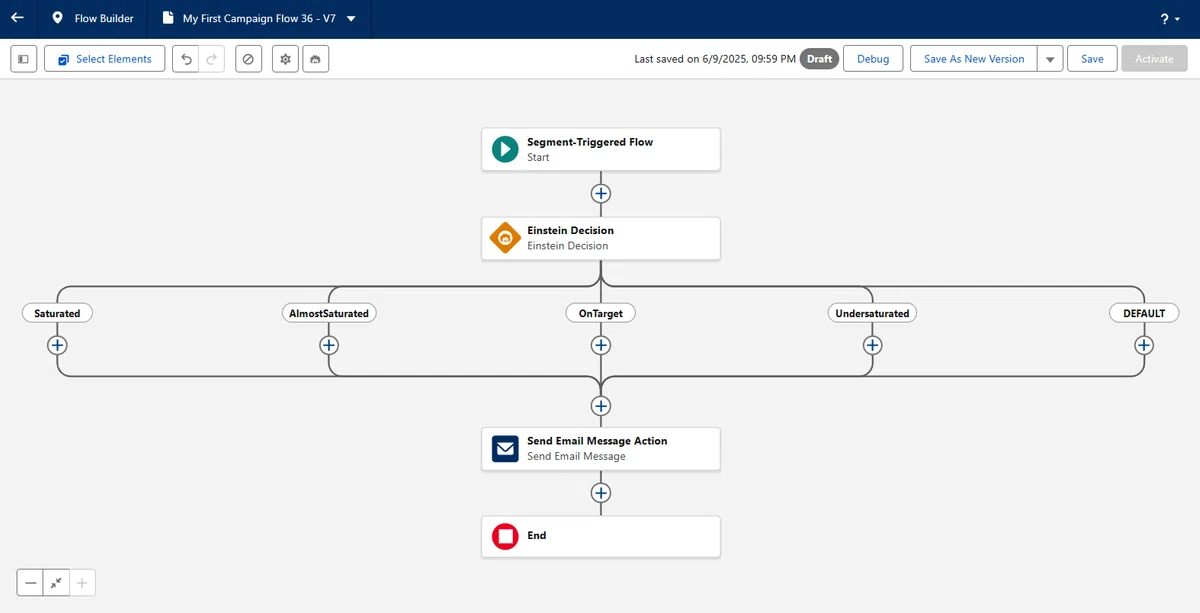Add element above Send Email Message Action
The width and height of the screenshot is (1200, 613).
click(600, 405)
